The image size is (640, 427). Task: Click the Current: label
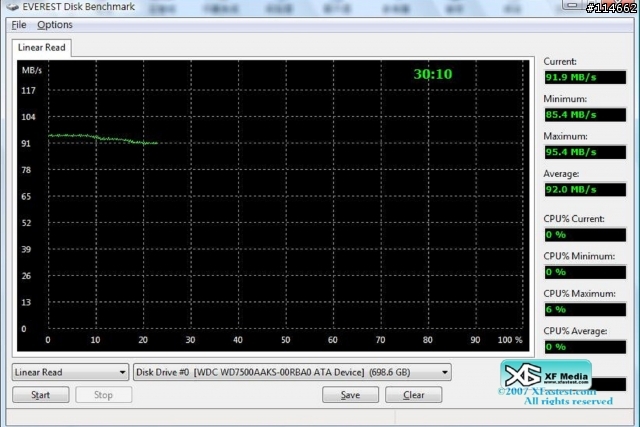560,62
